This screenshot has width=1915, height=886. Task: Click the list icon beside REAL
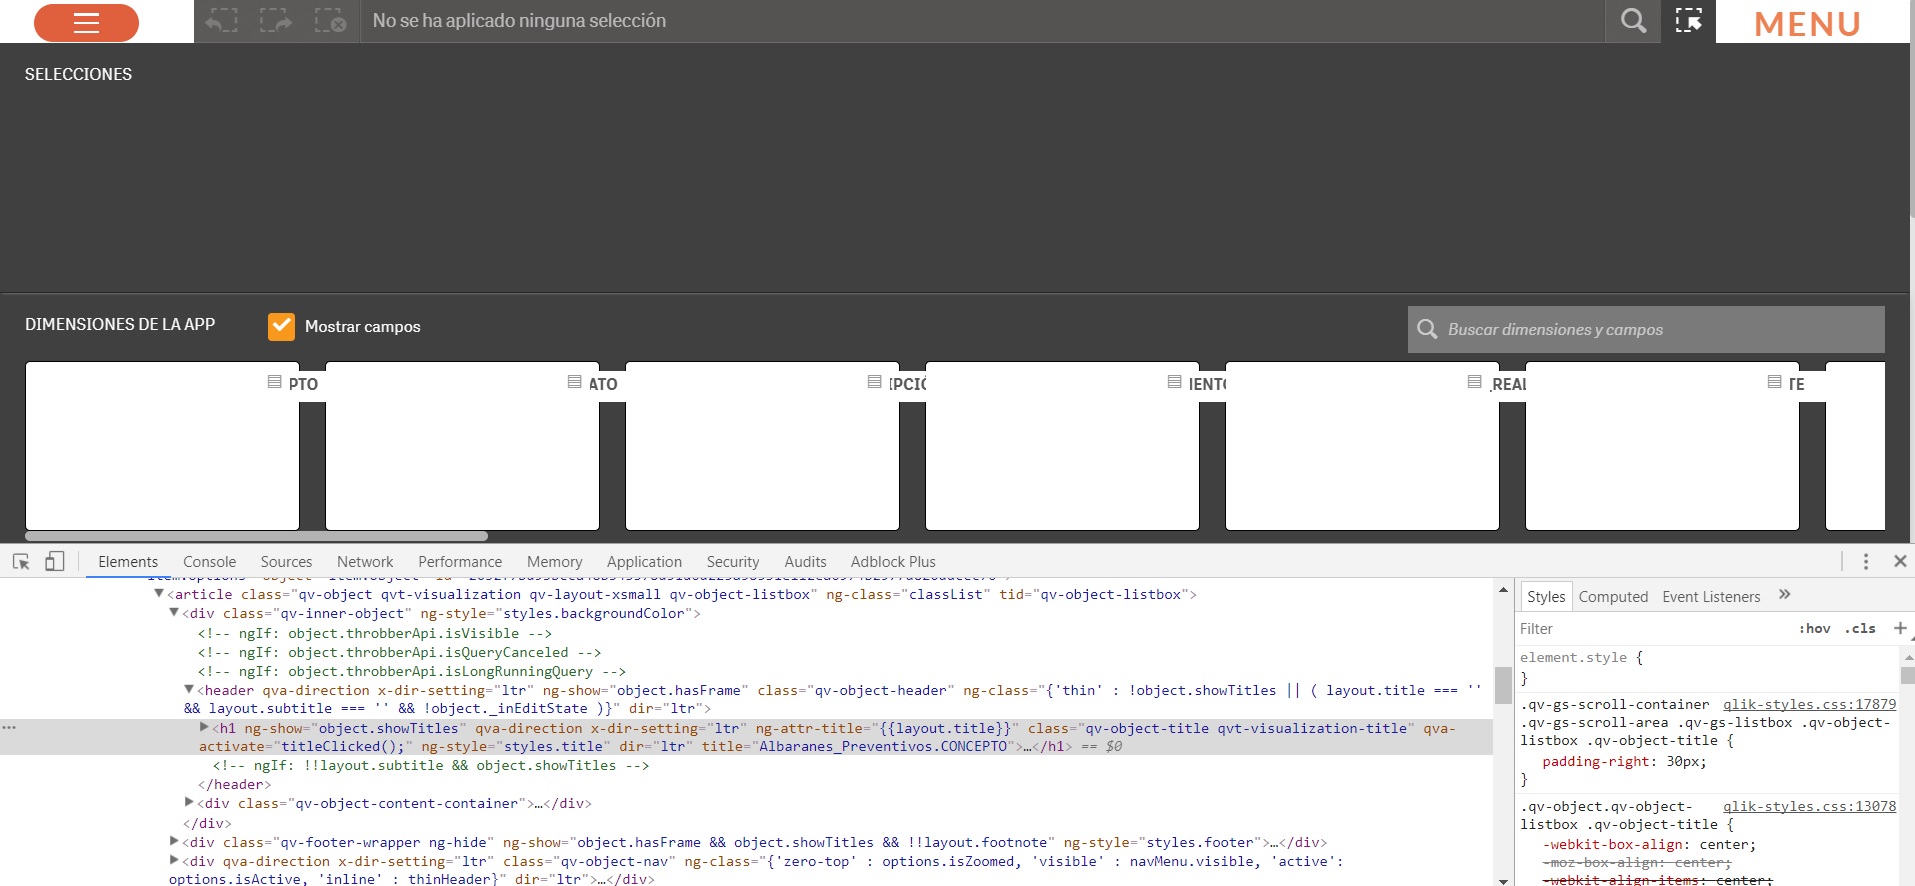click(x=1474, y=382)
